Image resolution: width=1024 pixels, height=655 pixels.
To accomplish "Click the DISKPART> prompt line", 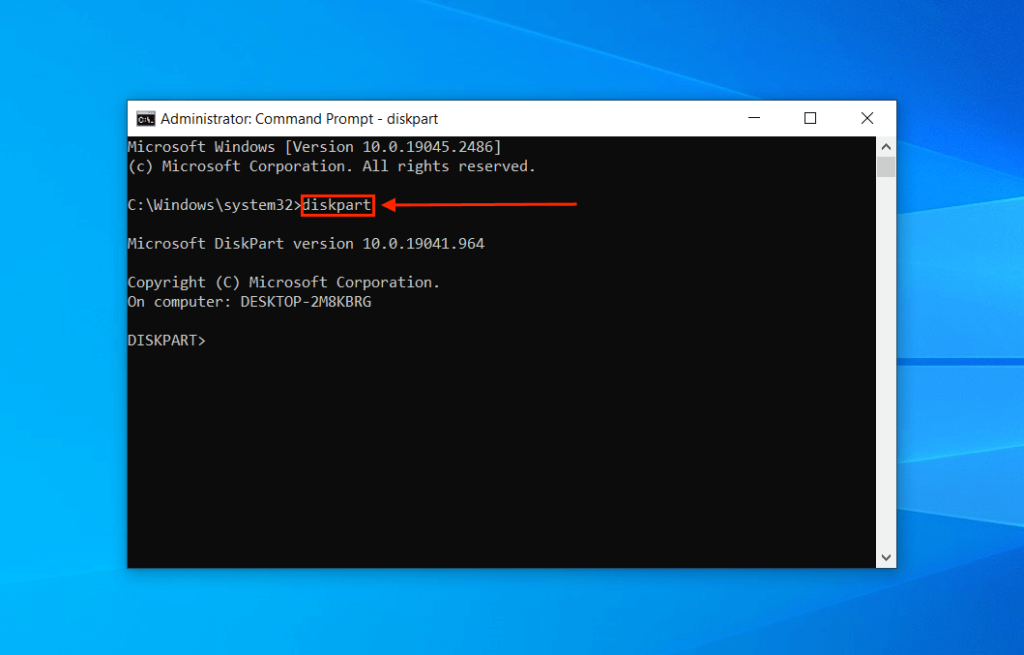I will coord(166,339).
